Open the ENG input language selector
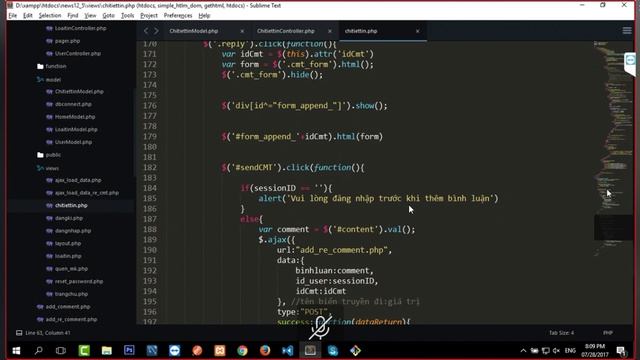This screenshot has width=640, height=360. point(570,351)
